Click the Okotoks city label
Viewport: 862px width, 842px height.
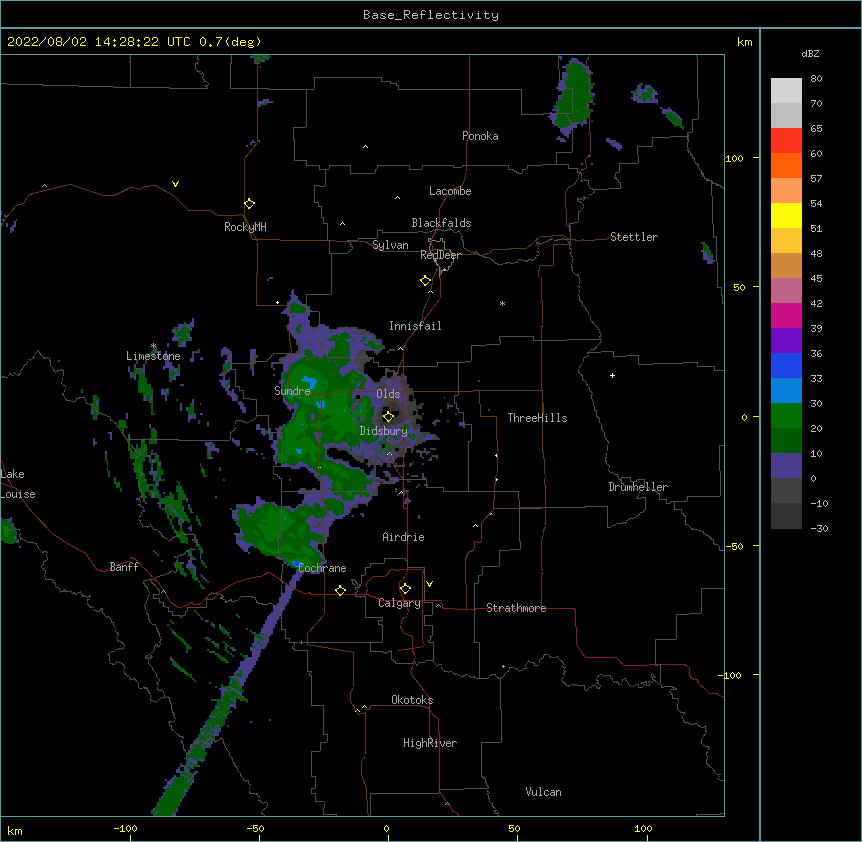[412, 700]
